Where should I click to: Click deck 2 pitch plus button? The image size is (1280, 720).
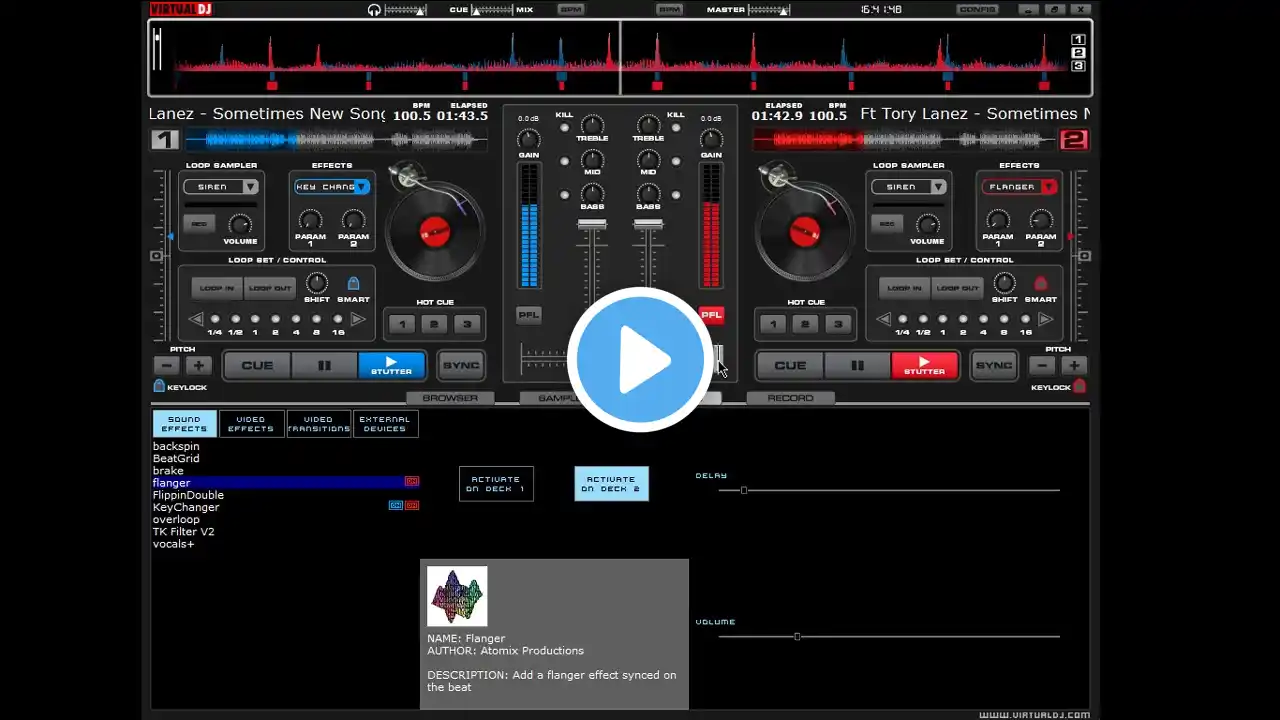(1075, 365)
